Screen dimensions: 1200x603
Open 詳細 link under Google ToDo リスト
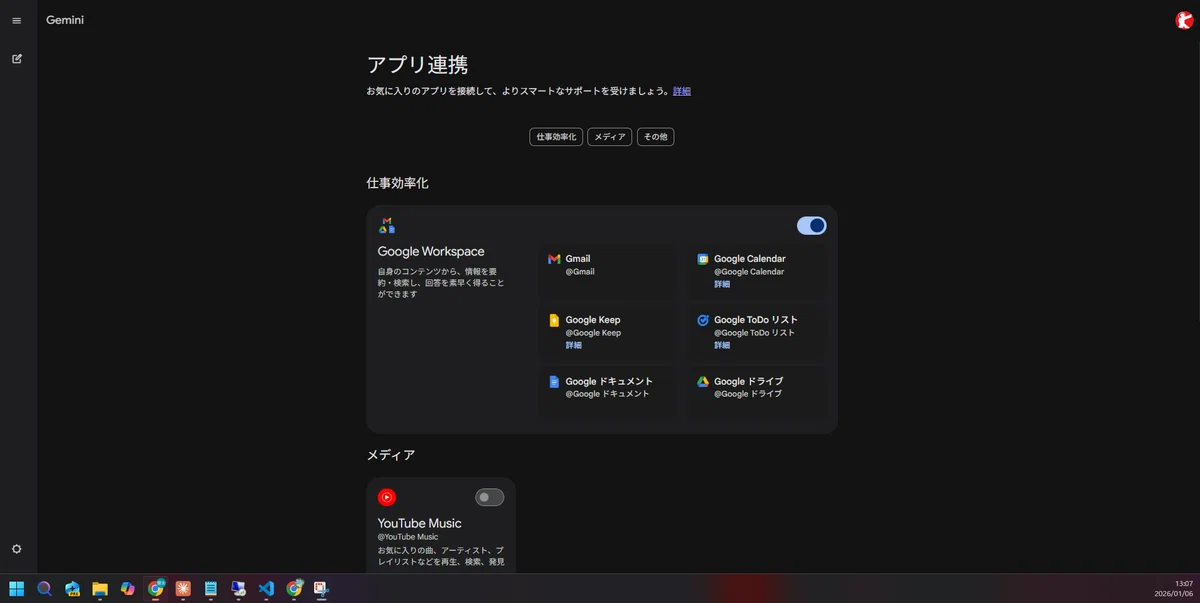(722, 345)
